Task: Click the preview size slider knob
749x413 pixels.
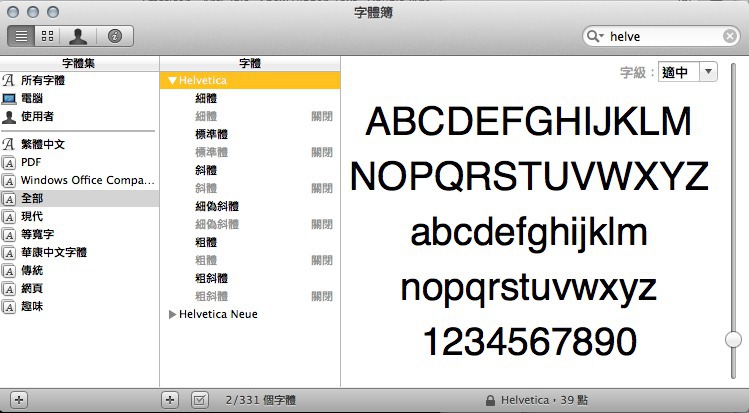Action: pyautogui.click(x=733, y=339)
